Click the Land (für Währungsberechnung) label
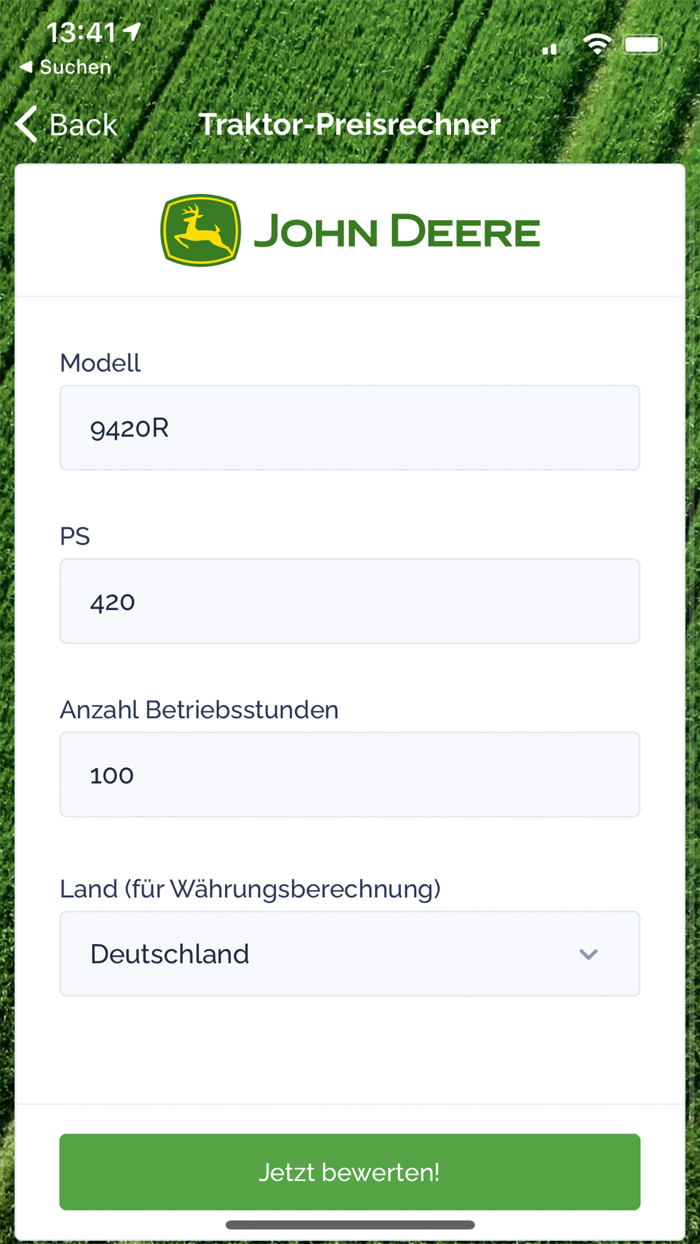Screen dimensions: 700x1244 point(250,888)
